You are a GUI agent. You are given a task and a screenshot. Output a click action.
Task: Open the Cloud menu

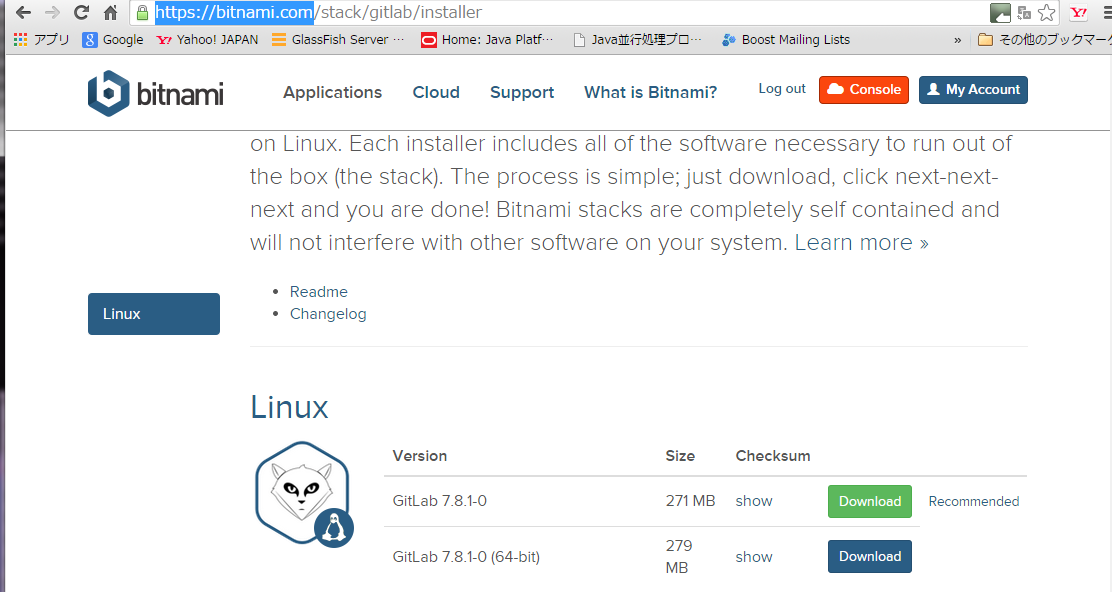tap(436, 92)
